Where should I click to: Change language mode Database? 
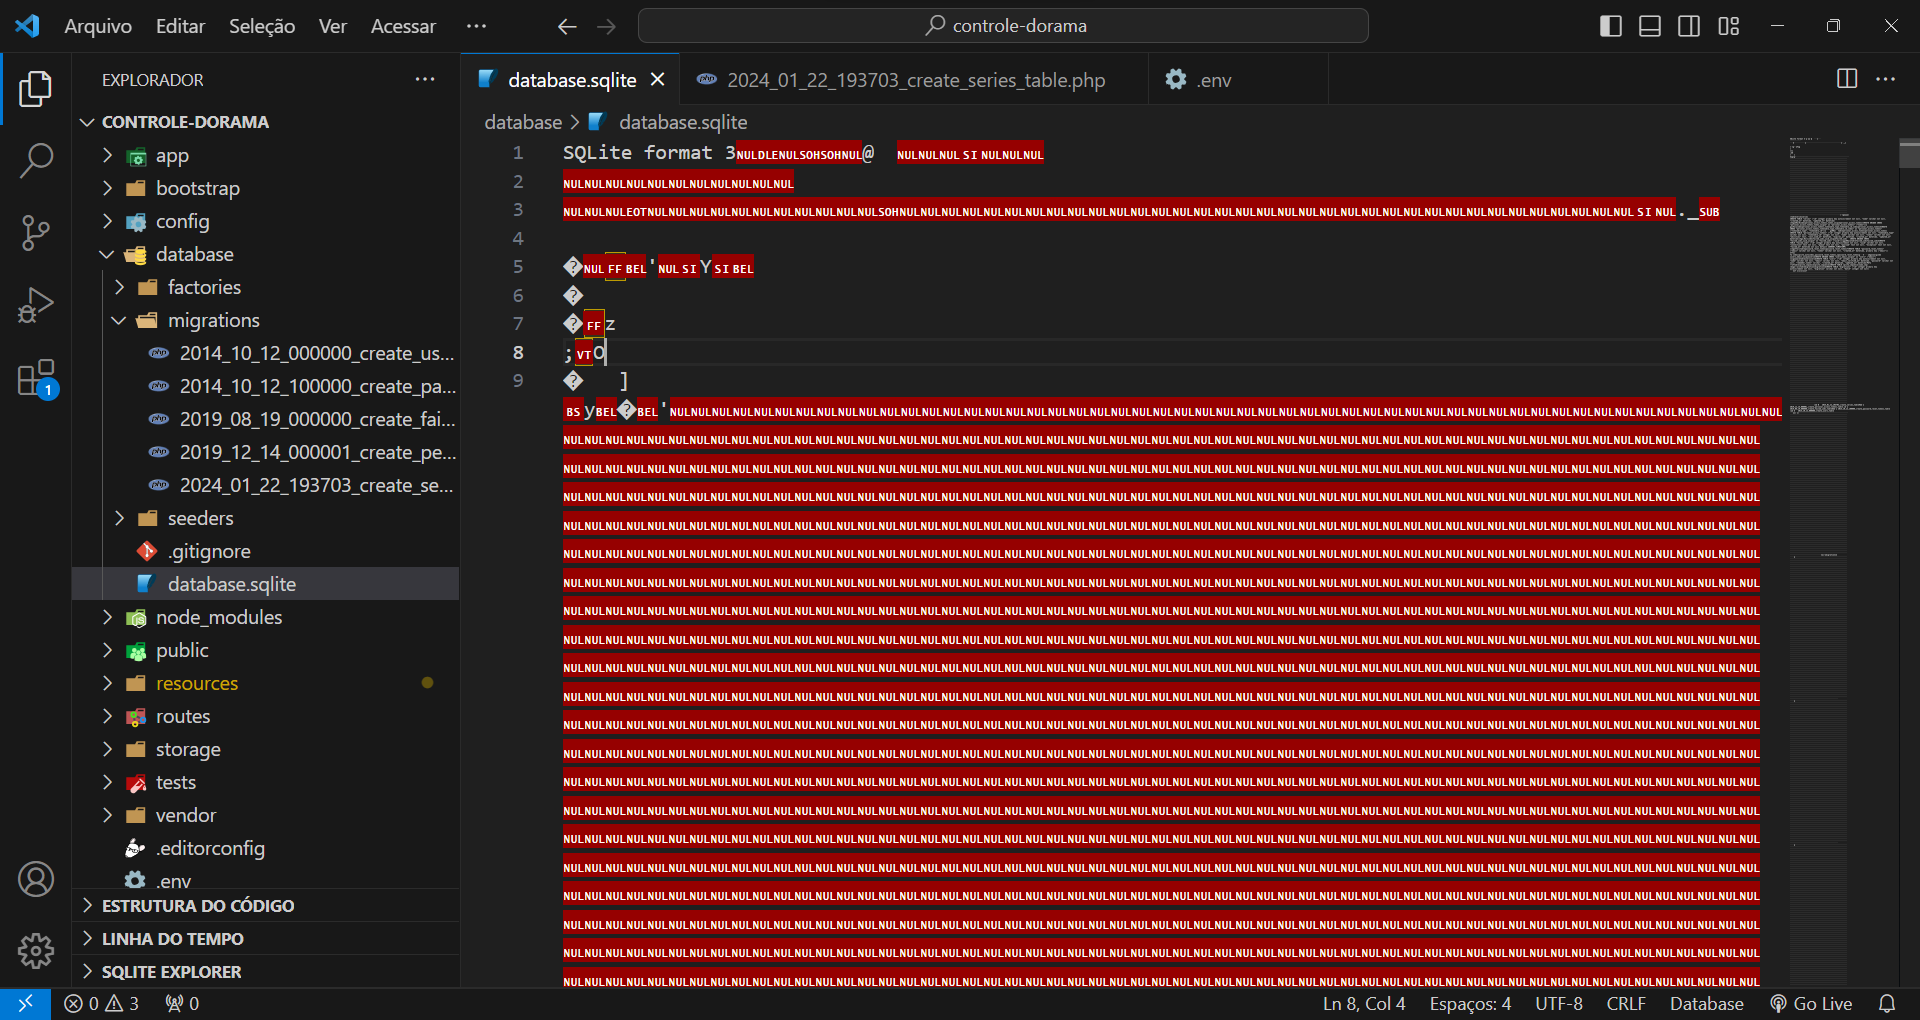1707,1003
